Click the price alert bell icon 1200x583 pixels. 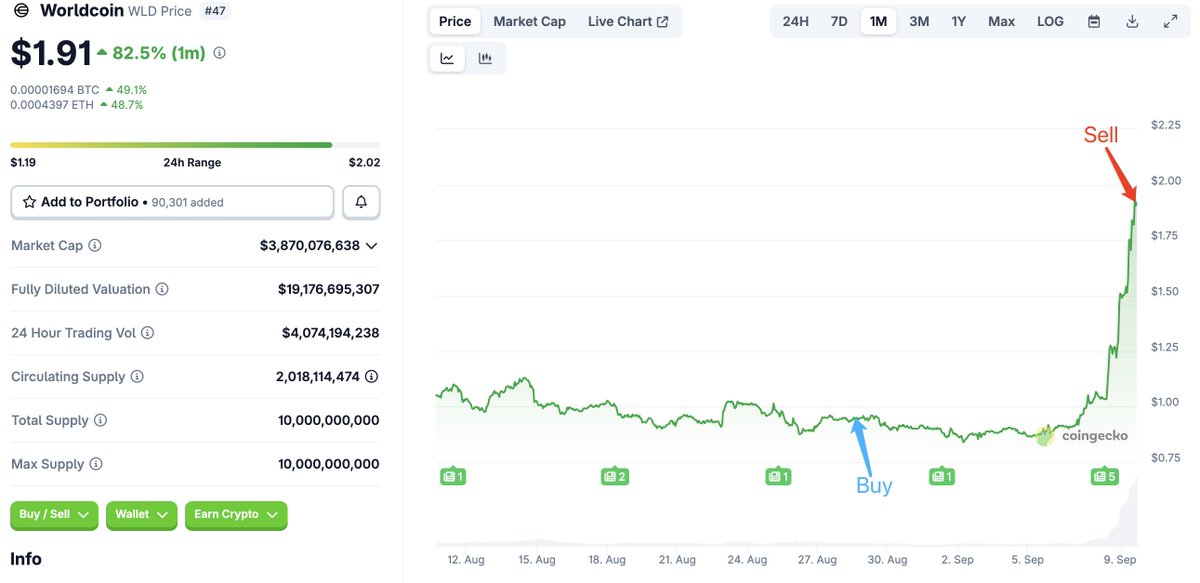[361, 202]
